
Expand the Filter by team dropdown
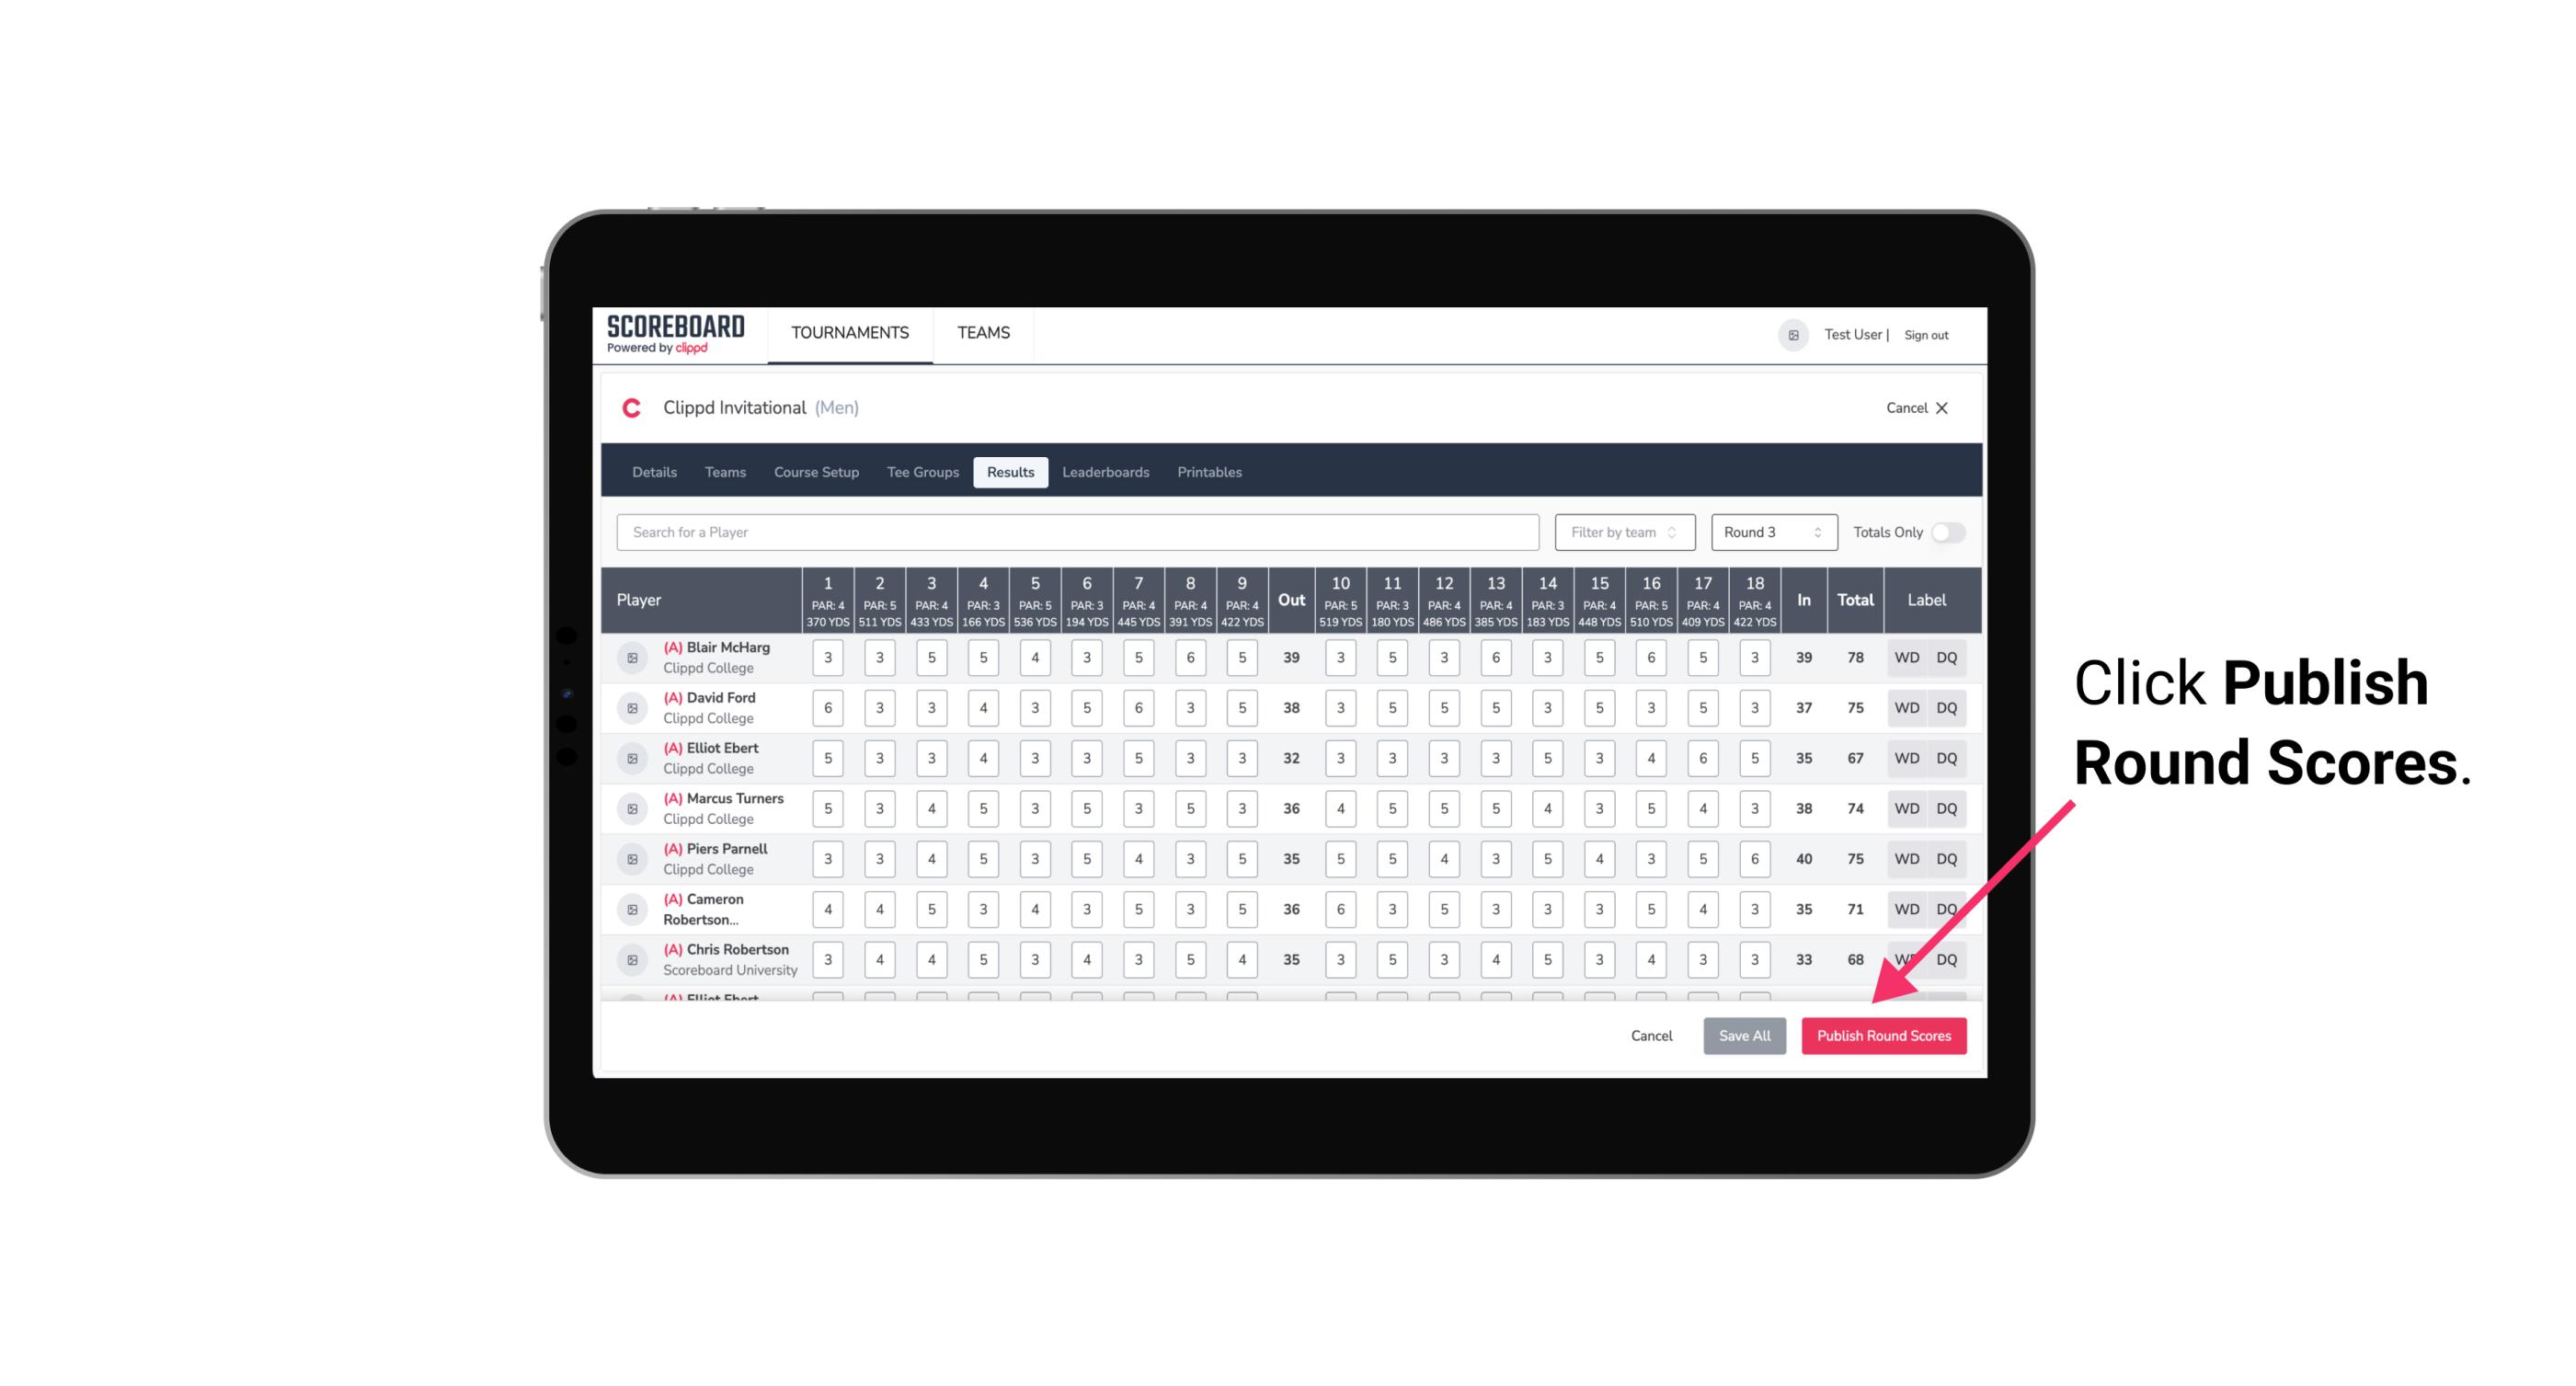[1622, 533]
